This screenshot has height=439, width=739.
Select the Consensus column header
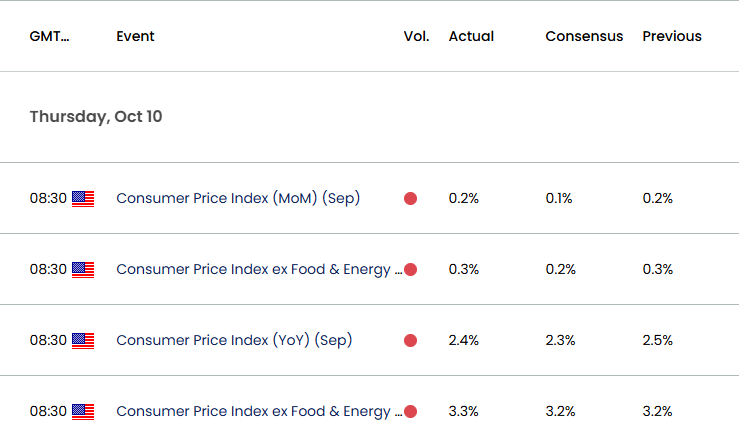[584, 37]
